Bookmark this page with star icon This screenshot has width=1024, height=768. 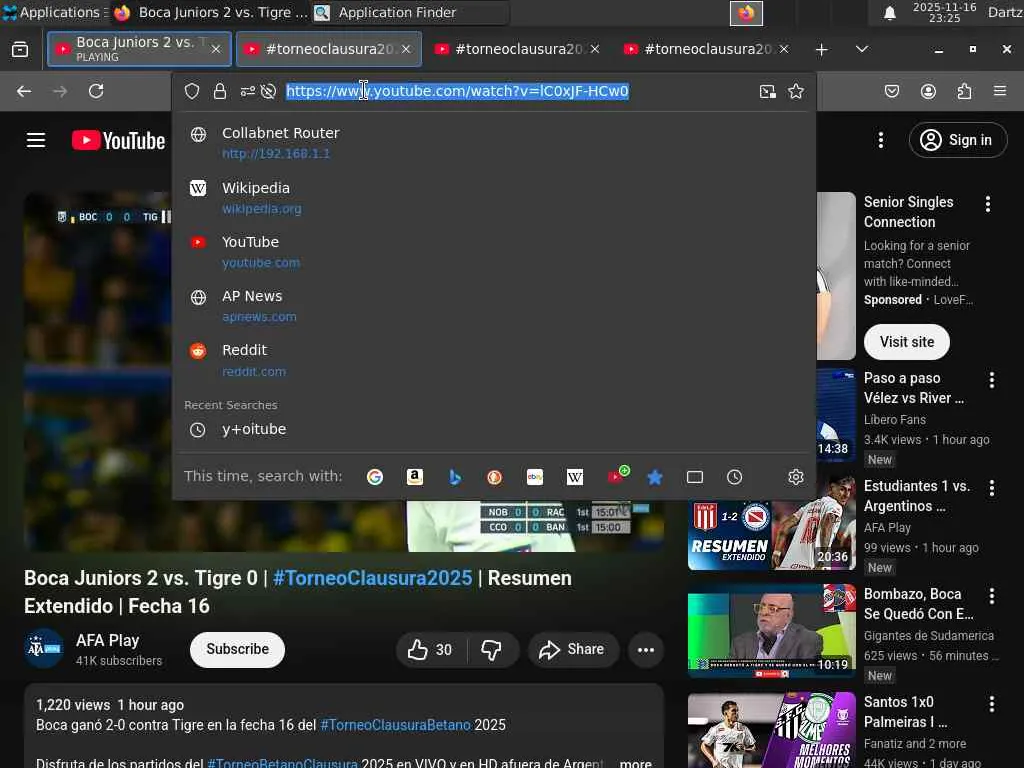[x=795, y=91]
